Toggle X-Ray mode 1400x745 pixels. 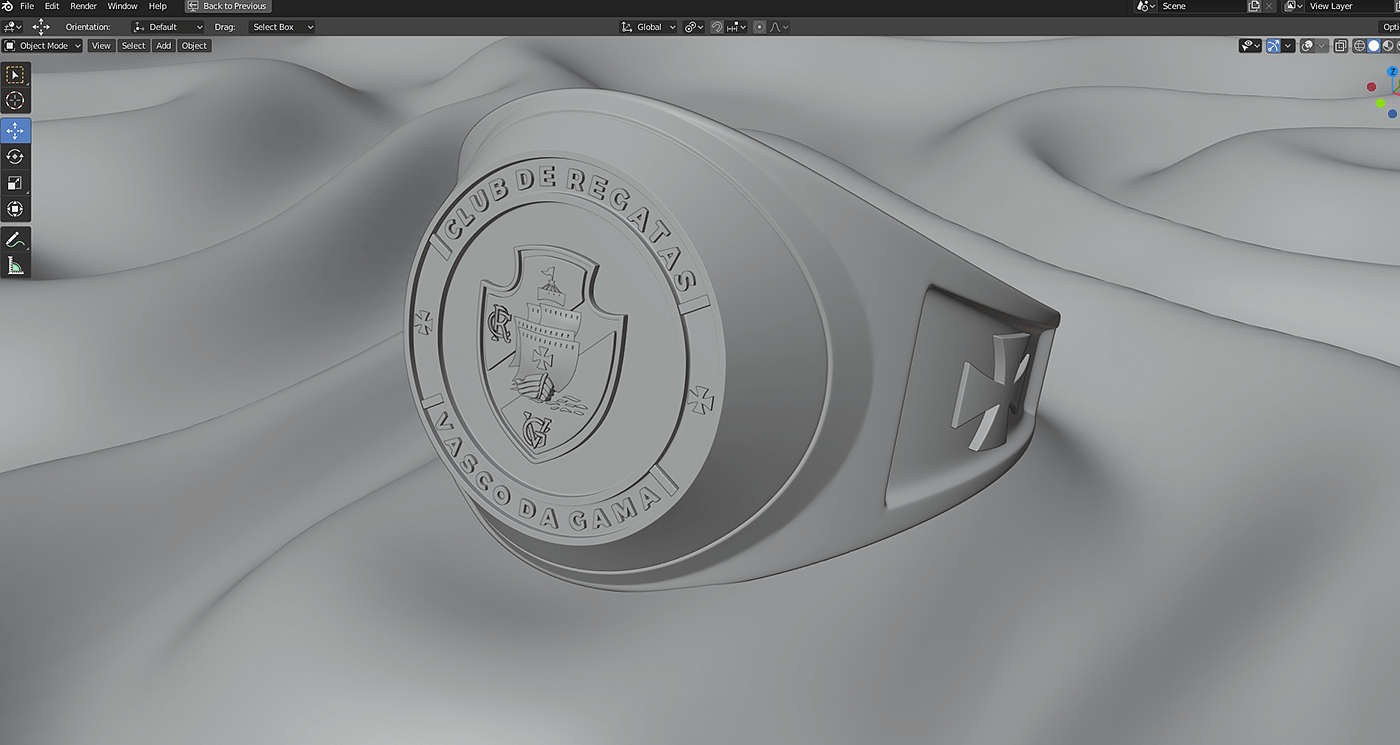(1340, 45)
